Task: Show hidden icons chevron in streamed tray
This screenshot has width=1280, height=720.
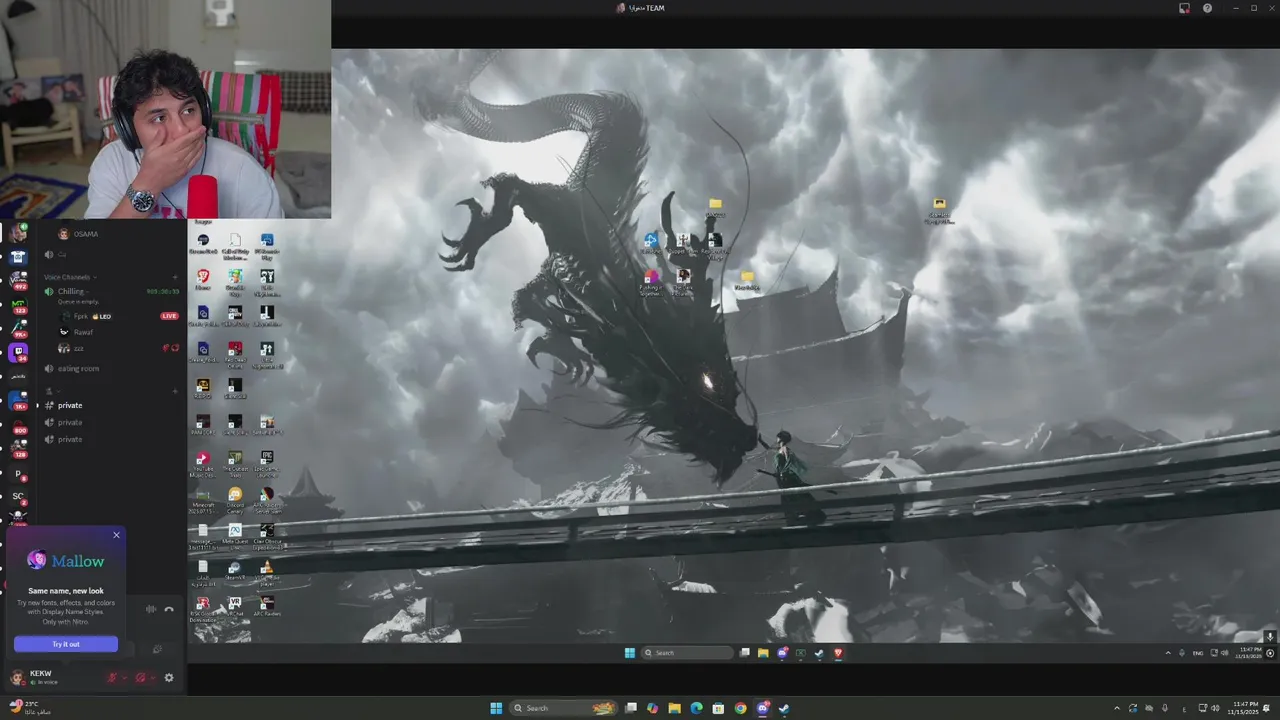Action: coord(1168,653)
